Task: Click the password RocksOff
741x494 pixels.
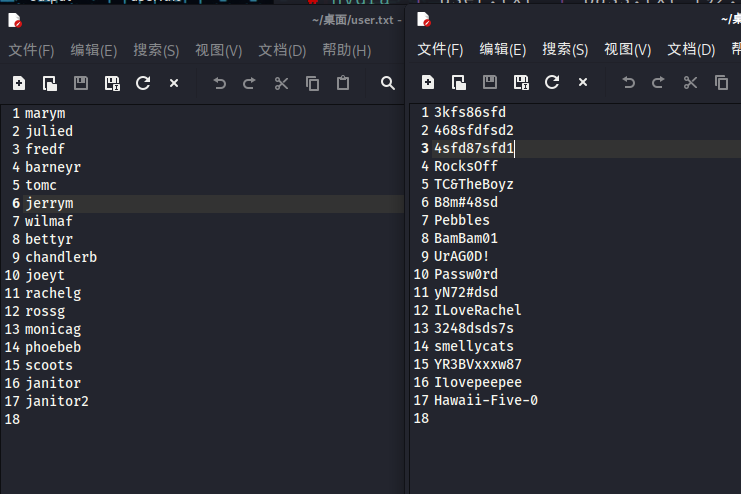Action: 466,166
